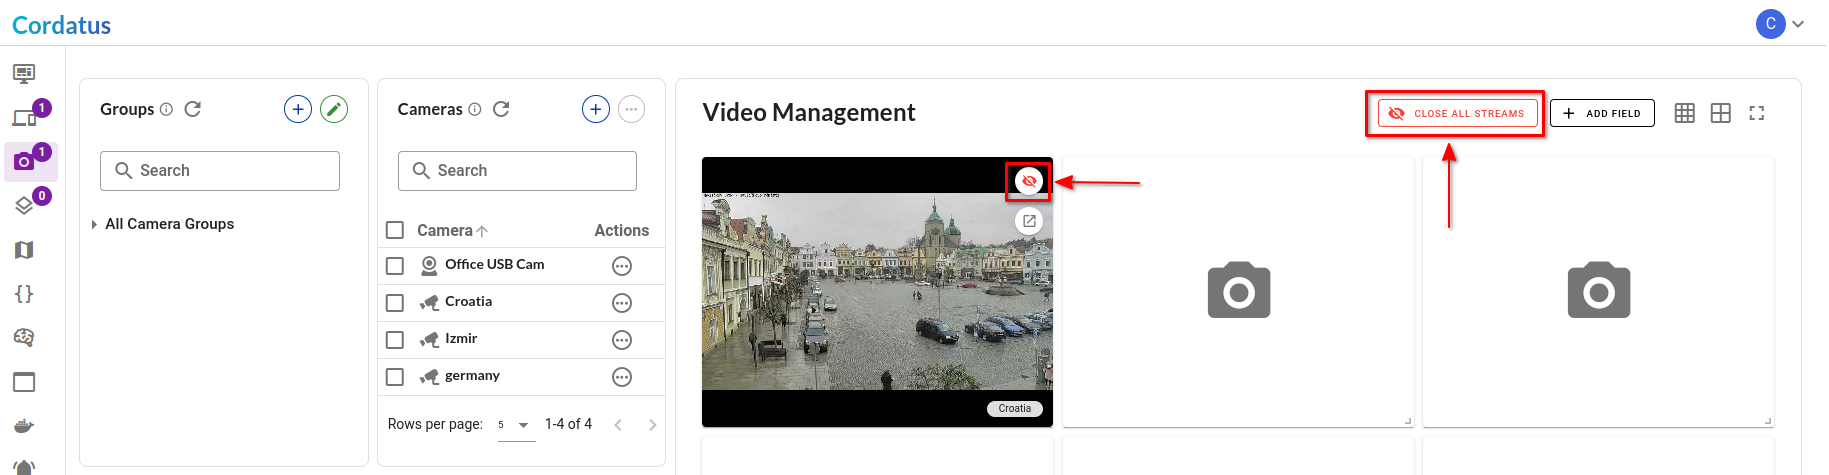The image size is (1829, 475).
Task: Open the rows per page dropdown
Action: point(516,425)
